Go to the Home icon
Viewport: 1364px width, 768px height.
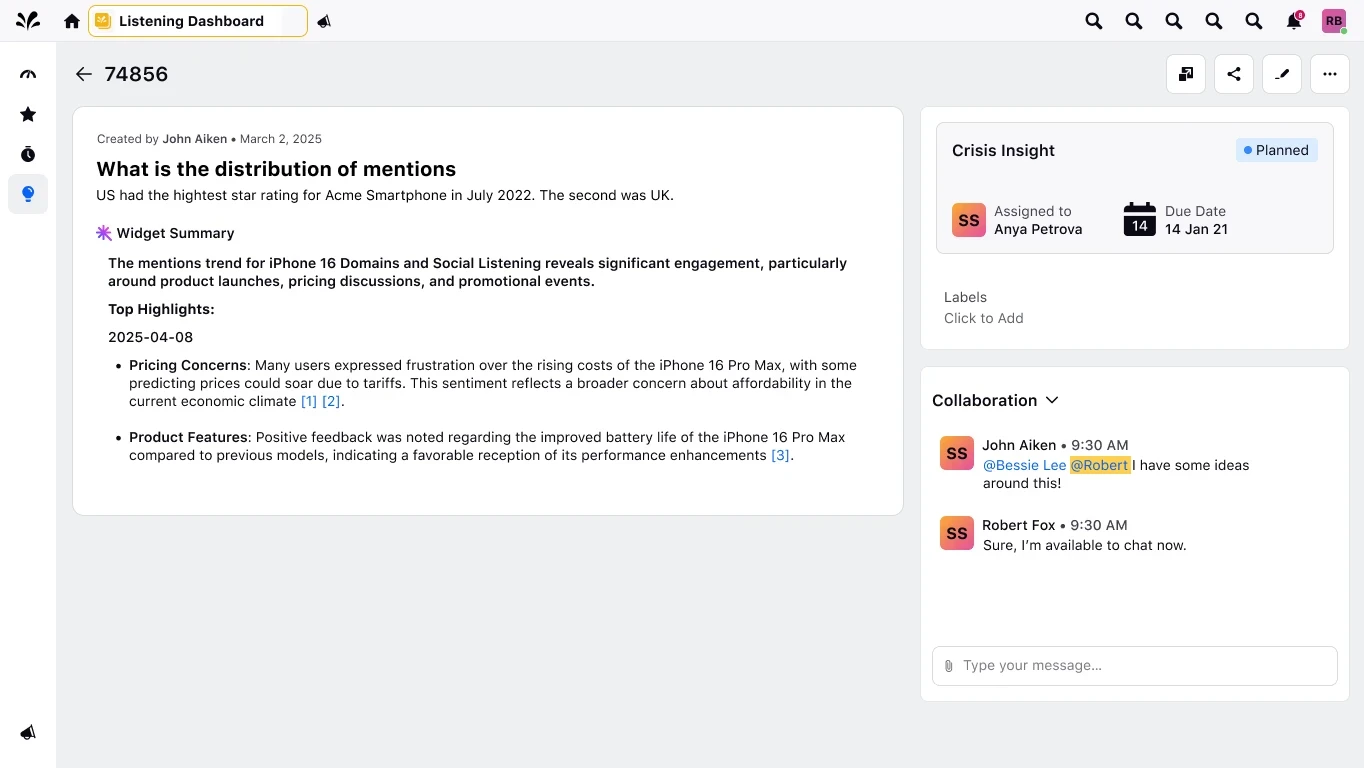pos(72,21)
